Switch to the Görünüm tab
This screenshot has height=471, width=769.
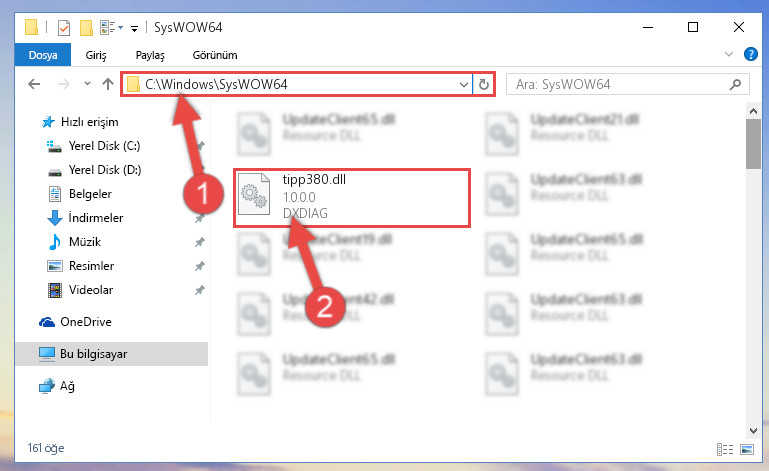(215, 55)
